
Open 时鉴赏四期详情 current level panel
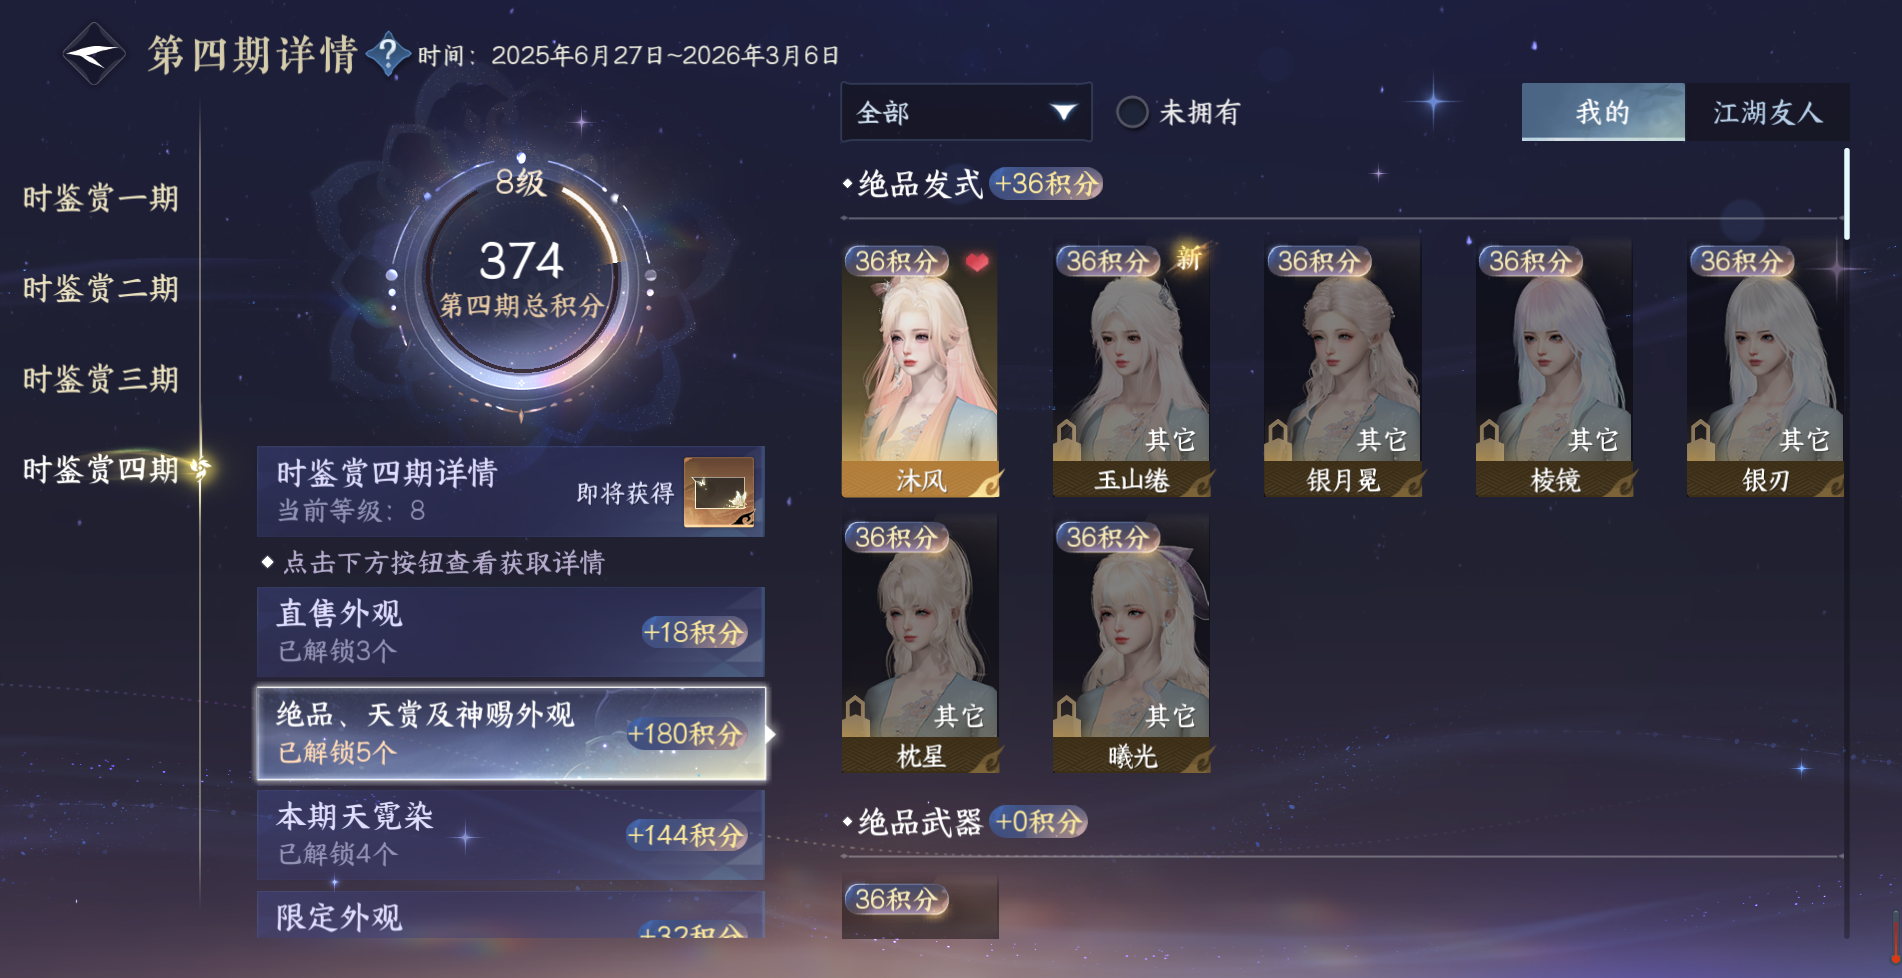[x=511, y=491]
